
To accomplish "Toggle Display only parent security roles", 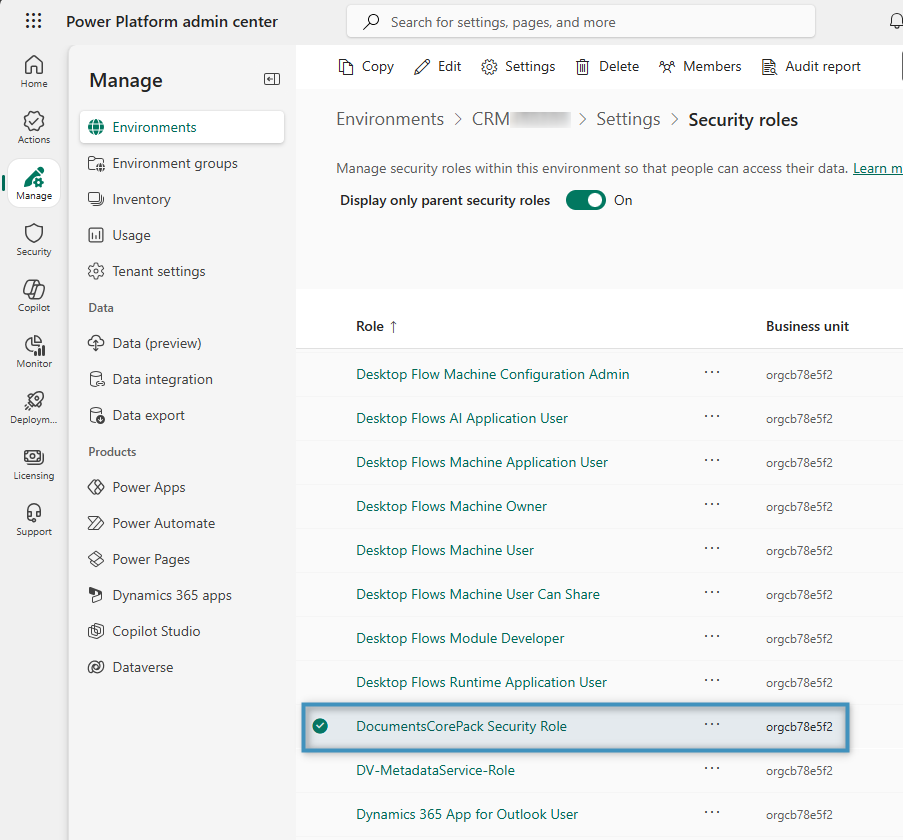I will tap(585, 200).
